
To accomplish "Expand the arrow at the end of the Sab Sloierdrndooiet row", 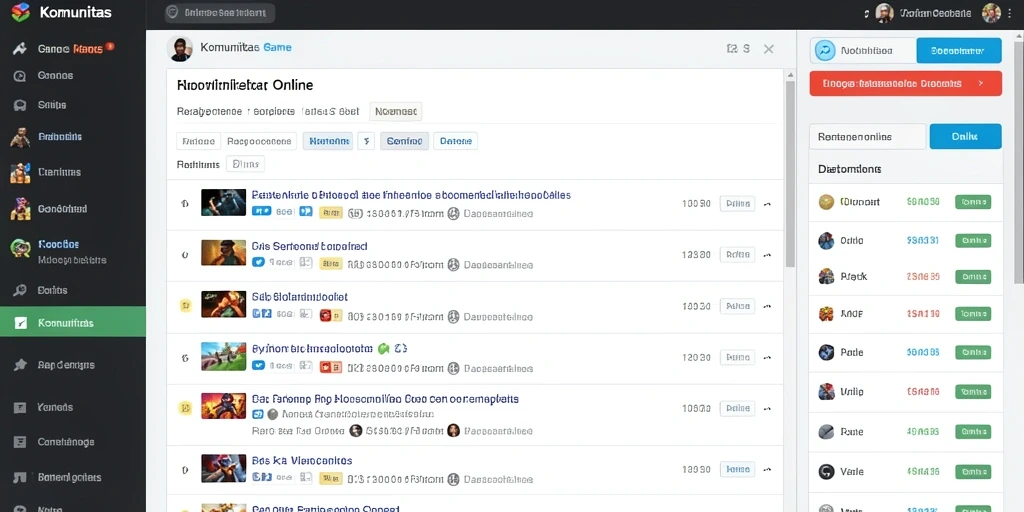I will tap(767, 306).
